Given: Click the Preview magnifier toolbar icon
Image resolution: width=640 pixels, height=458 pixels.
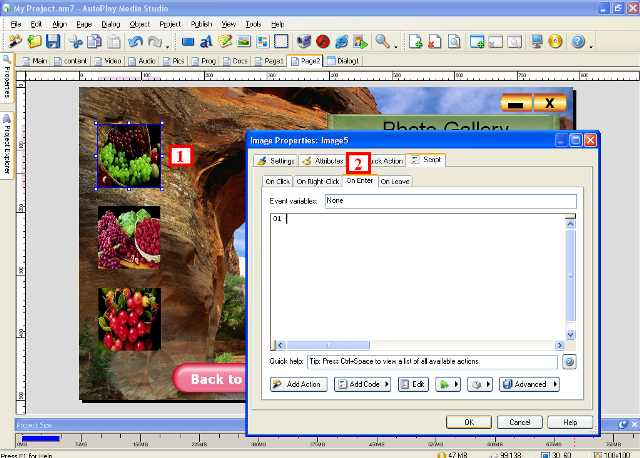Looking at the screenshot, I should 383,42.
